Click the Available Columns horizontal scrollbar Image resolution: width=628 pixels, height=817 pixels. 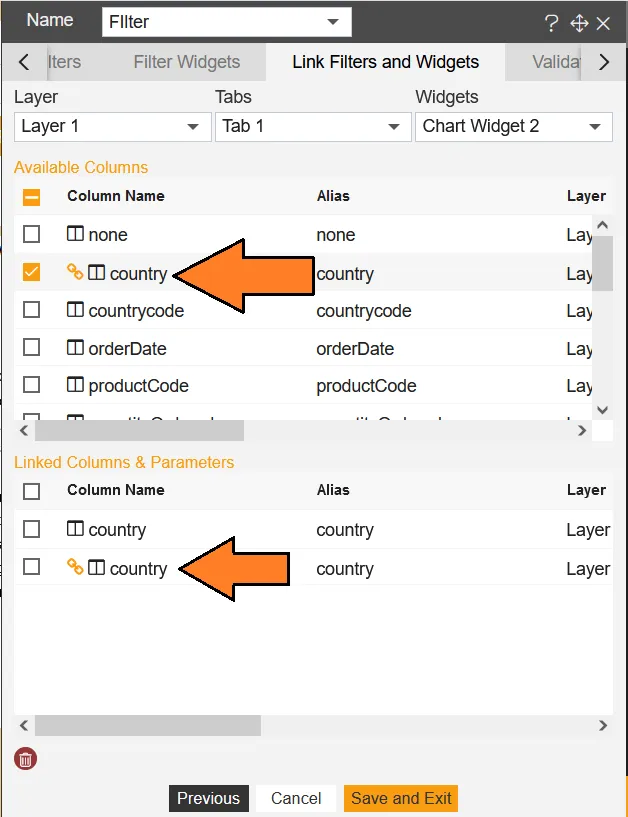pos(140,431)
